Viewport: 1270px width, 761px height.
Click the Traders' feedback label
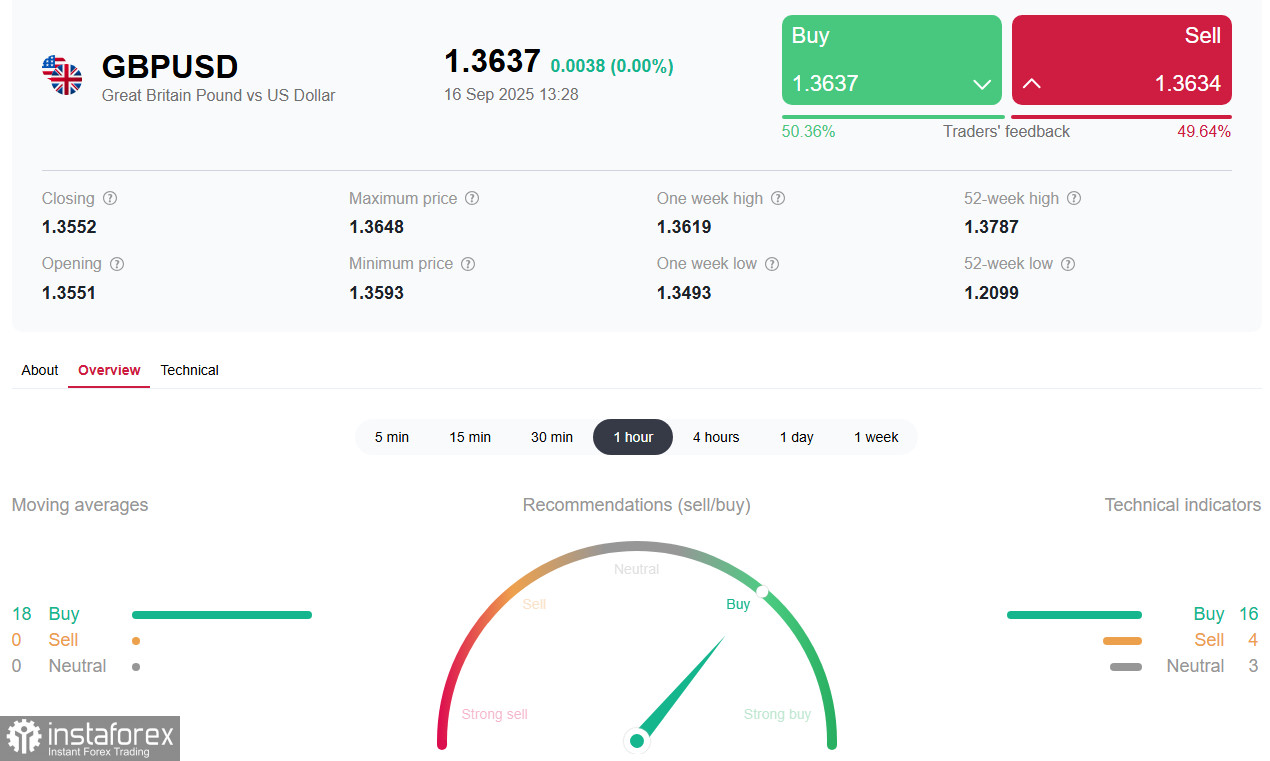(1006, 132)
